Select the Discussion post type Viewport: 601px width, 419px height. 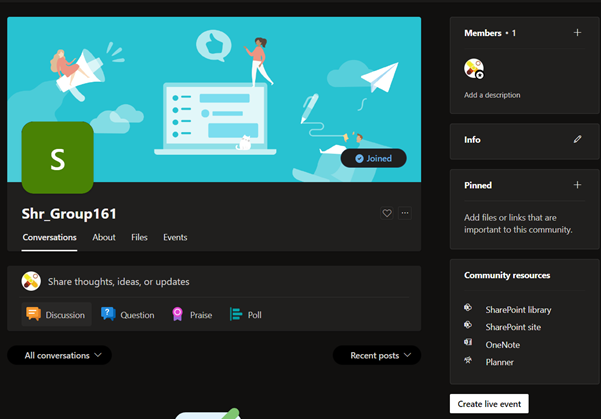56,314
